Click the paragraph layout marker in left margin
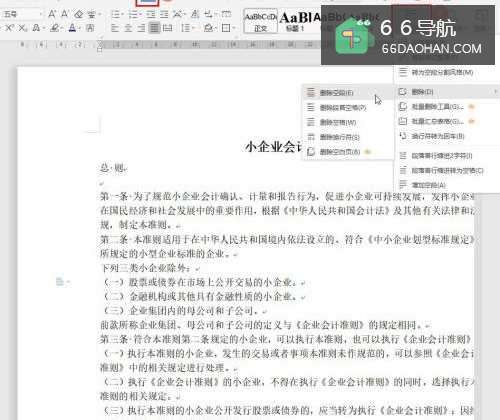The width and height of the screenshot is (500, 420). [60, 282]
